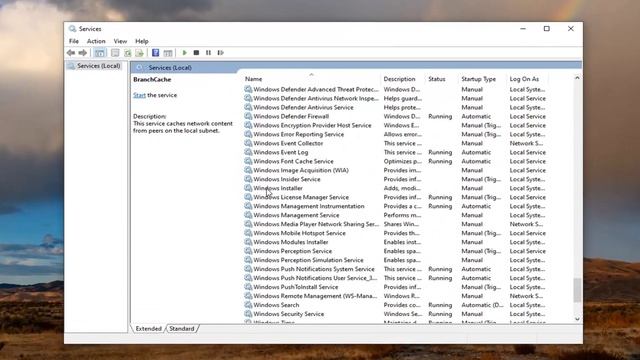Screen dimensions: 640x360
Task: Click the Forward arrow toolbar icon
Action: pos(82,53)
